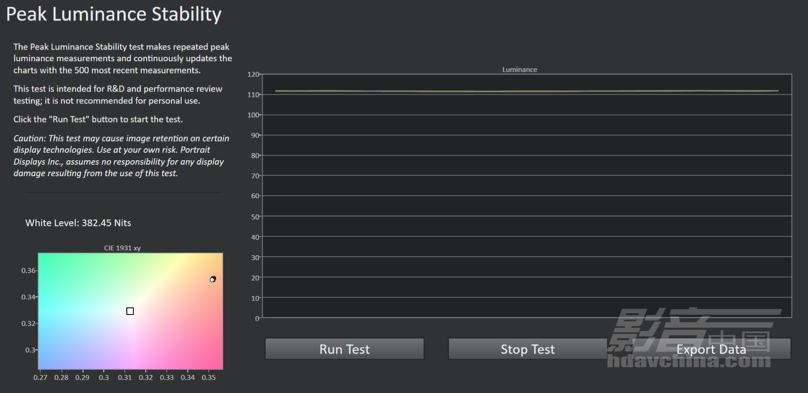Click the 120 label on luminance axis
Screen dimensions: 808x393
(253, 74)
